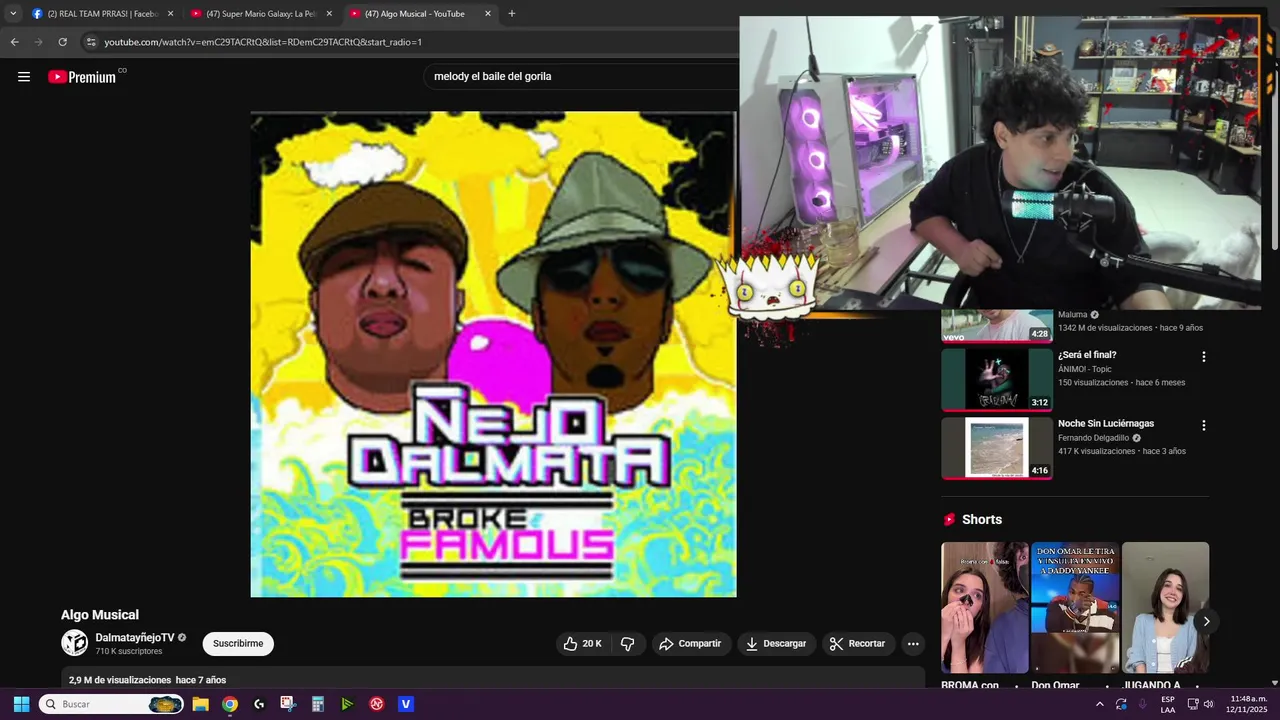The image size is (1280, 720).
Task: Reload the current page
Action: [x=62, y=42]
